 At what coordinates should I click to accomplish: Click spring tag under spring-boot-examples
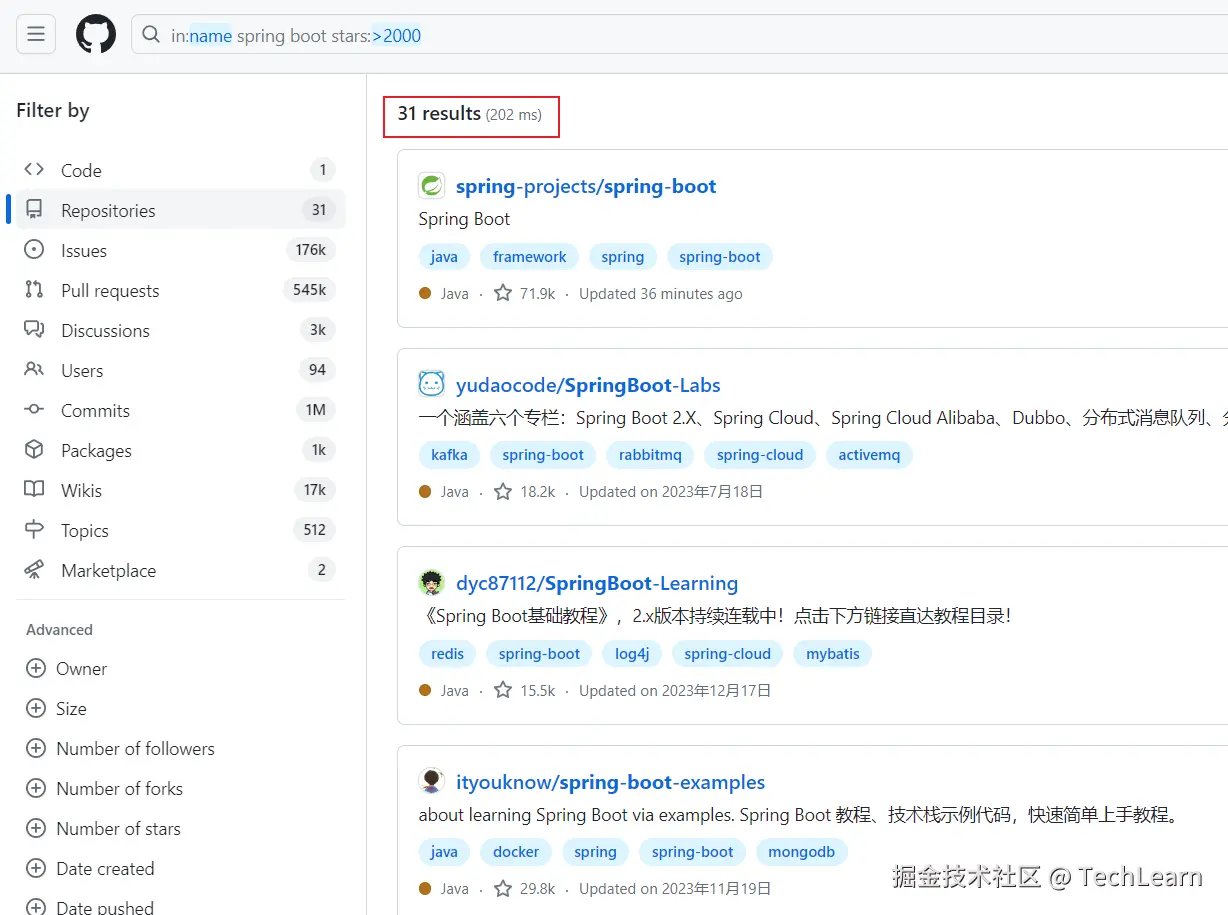click(x=595, y=852)
